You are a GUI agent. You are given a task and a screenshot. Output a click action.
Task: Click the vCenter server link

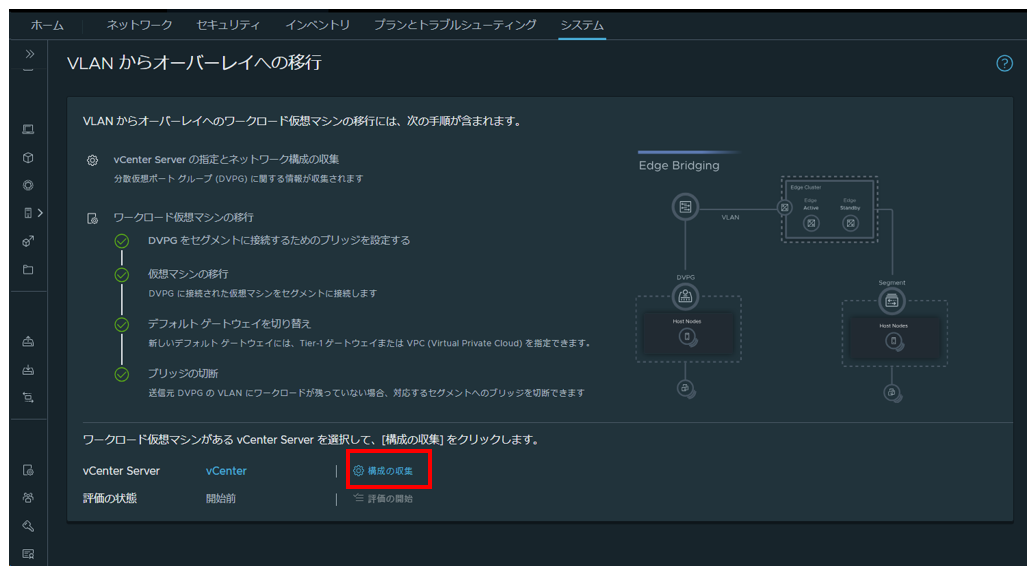click(x=226, y=471)
